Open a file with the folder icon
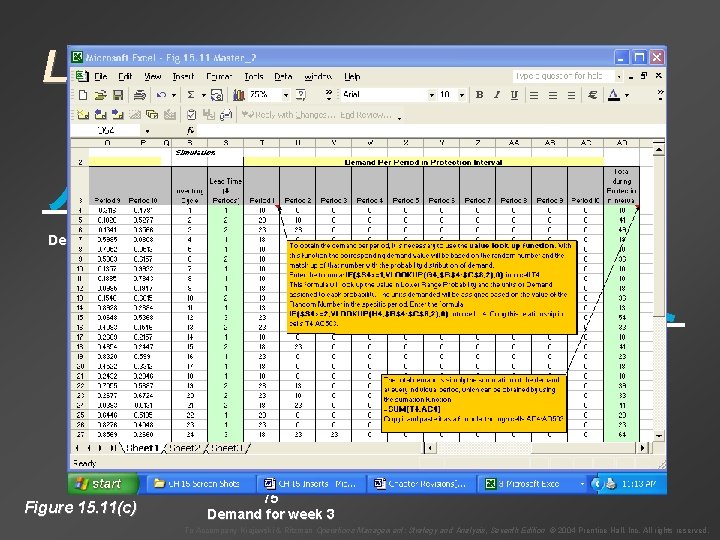Image resolution: width=720 pixels, height=540 pixels. [100, 95]
